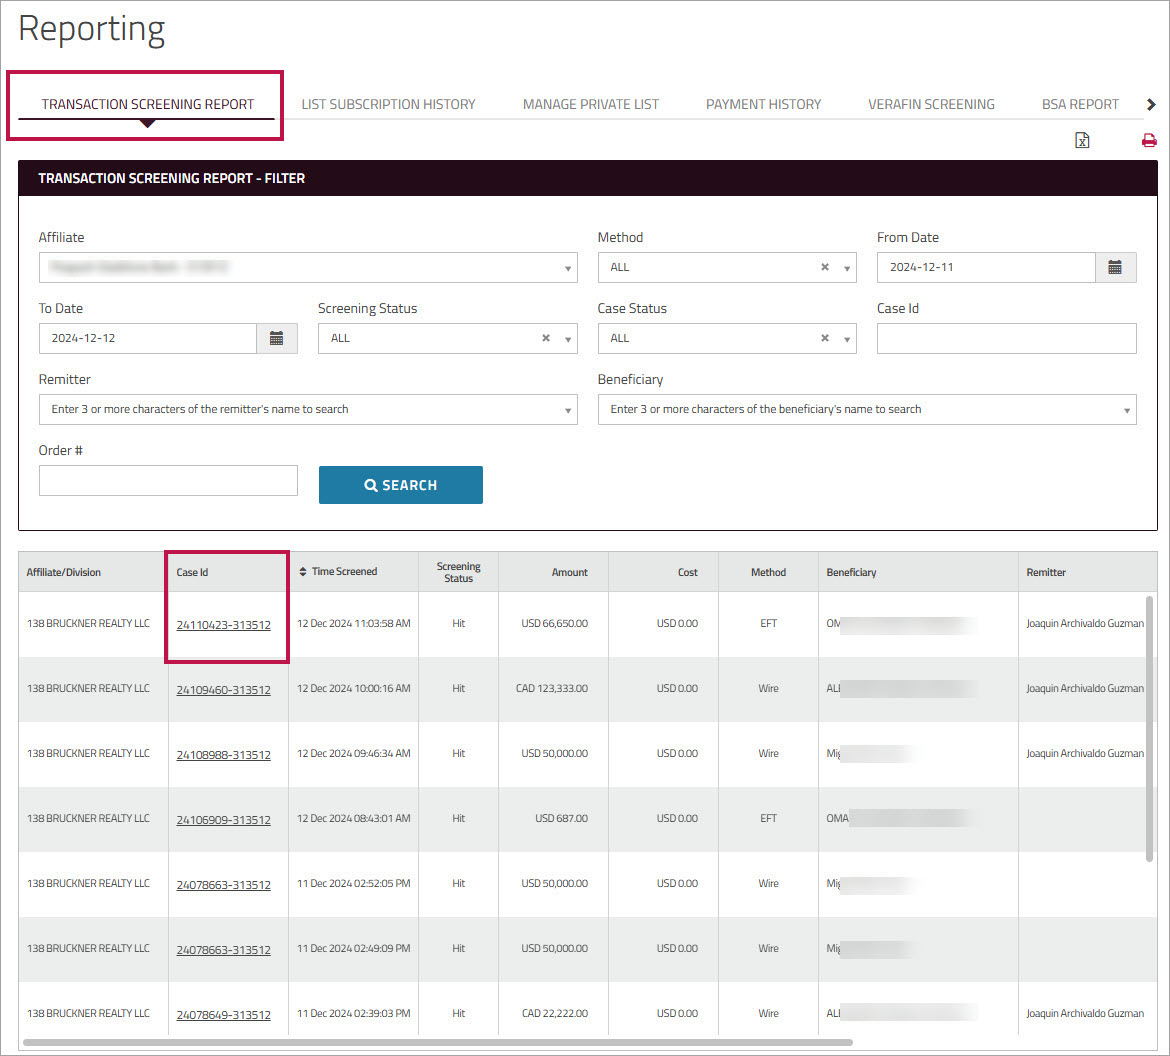This screenshot has width=1170, height=1056.
Task: Open the To Date calendar picker
Action: [277, 338]
